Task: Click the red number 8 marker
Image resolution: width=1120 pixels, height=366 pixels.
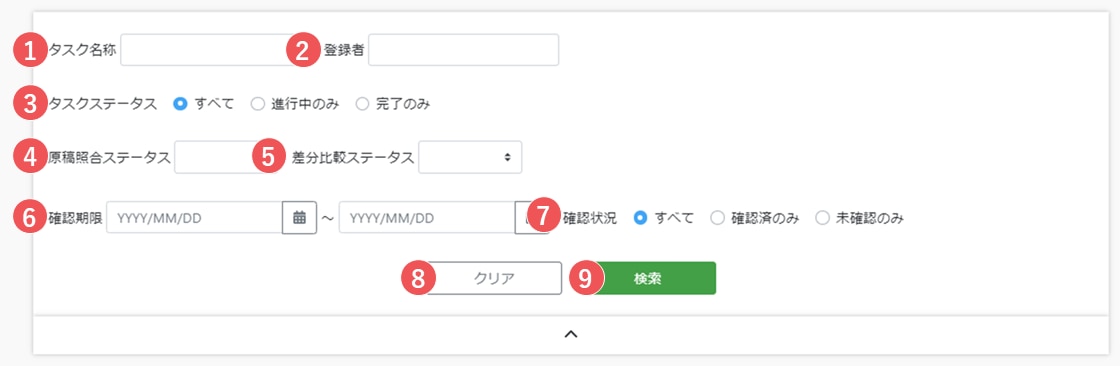Action: click(x=418, y=279)
